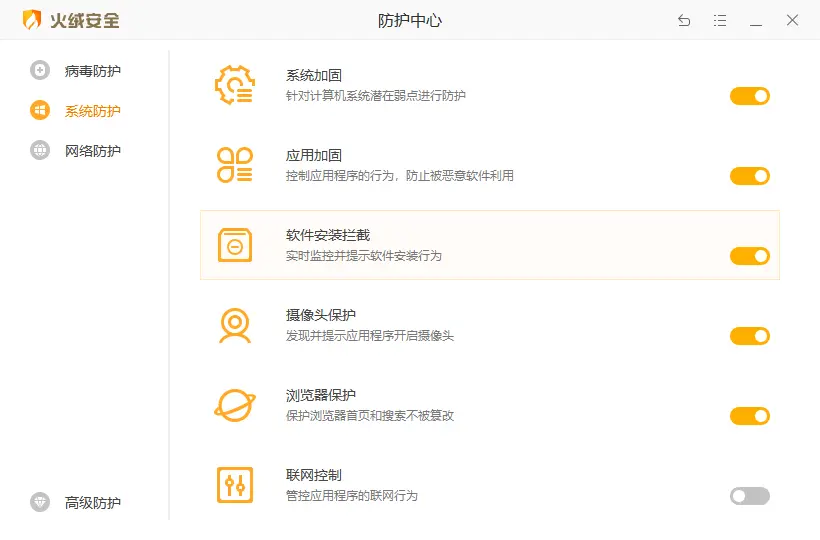The height and width of the screenshot is (540, 820).
Task: Click the 病毒防护 plus-circle icon
Action: click(x=40, y=70)
